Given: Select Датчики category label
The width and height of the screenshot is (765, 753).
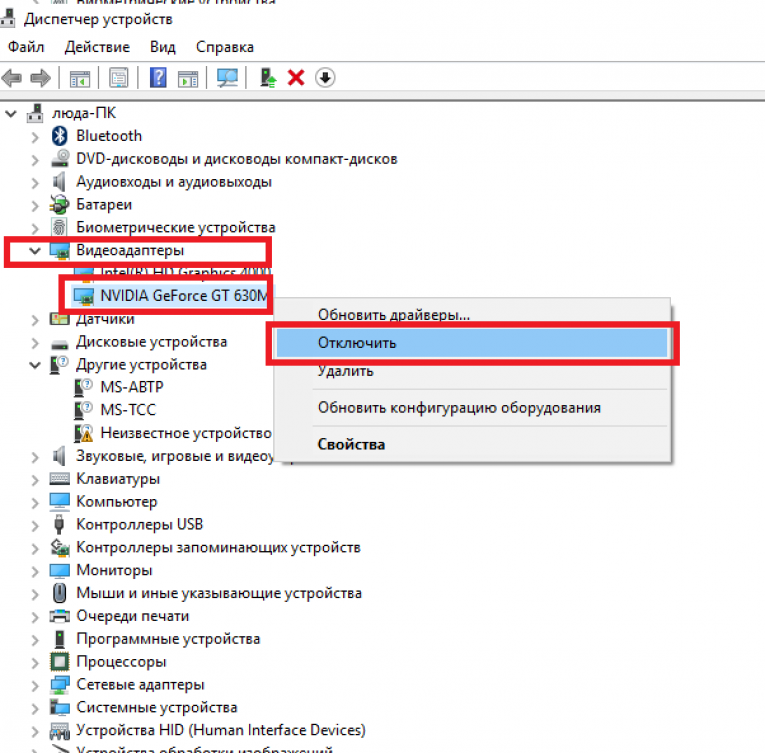Looking at the screenshot, I should pyautogui.click(x=105, y=319).
